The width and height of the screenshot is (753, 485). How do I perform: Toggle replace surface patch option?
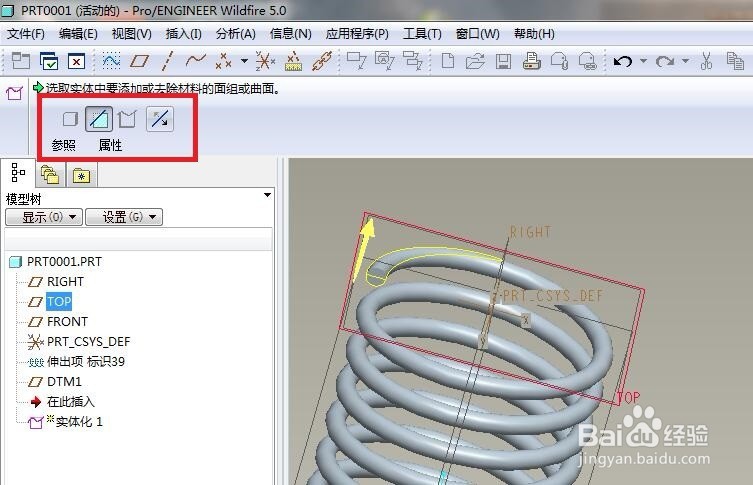pos(127,119)
